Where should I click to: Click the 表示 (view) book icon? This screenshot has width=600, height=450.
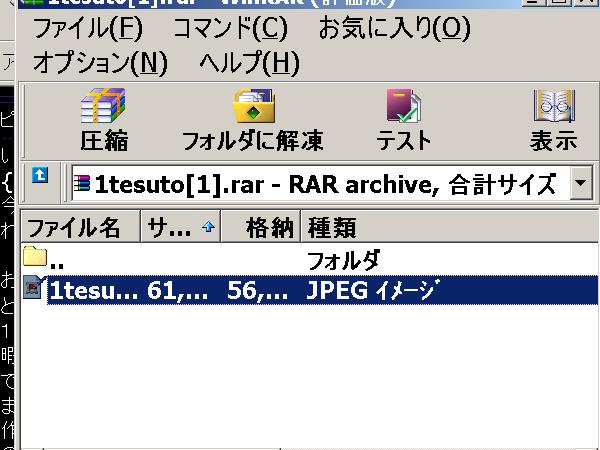554,106
